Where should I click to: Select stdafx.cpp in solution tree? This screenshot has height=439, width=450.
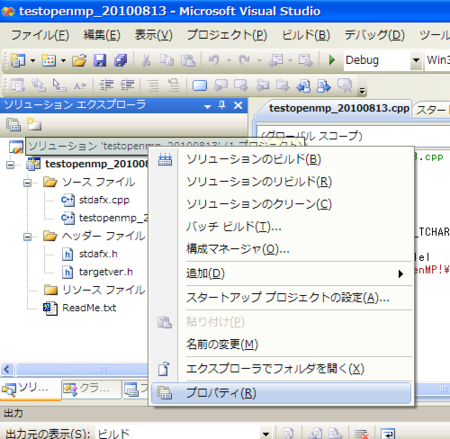tap(104, 200)
